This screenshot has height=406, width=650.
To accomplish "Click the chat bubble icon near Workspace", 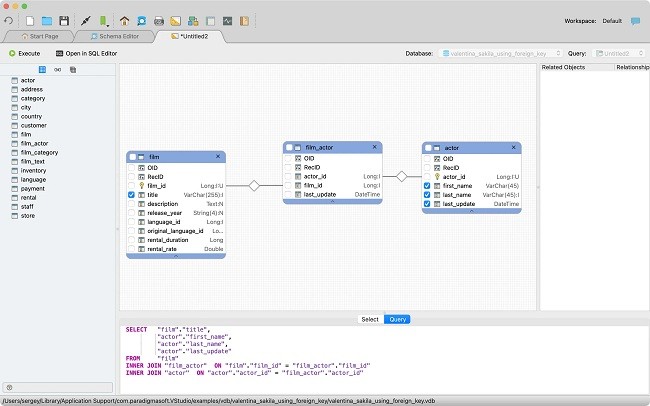I will [635, 20].
